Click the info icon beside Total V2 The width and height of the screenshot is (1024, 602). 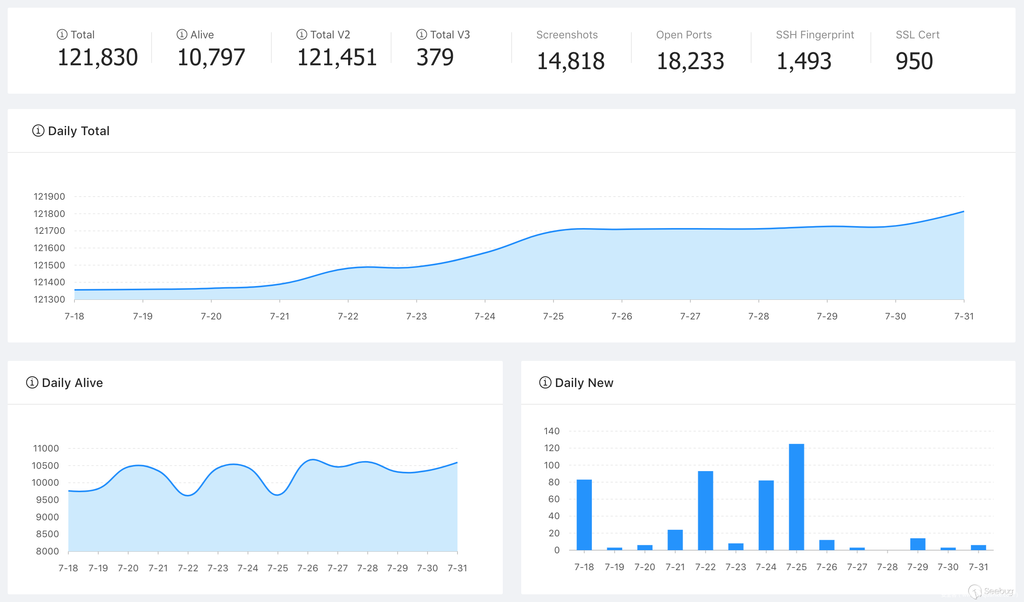tap(302, 35)
